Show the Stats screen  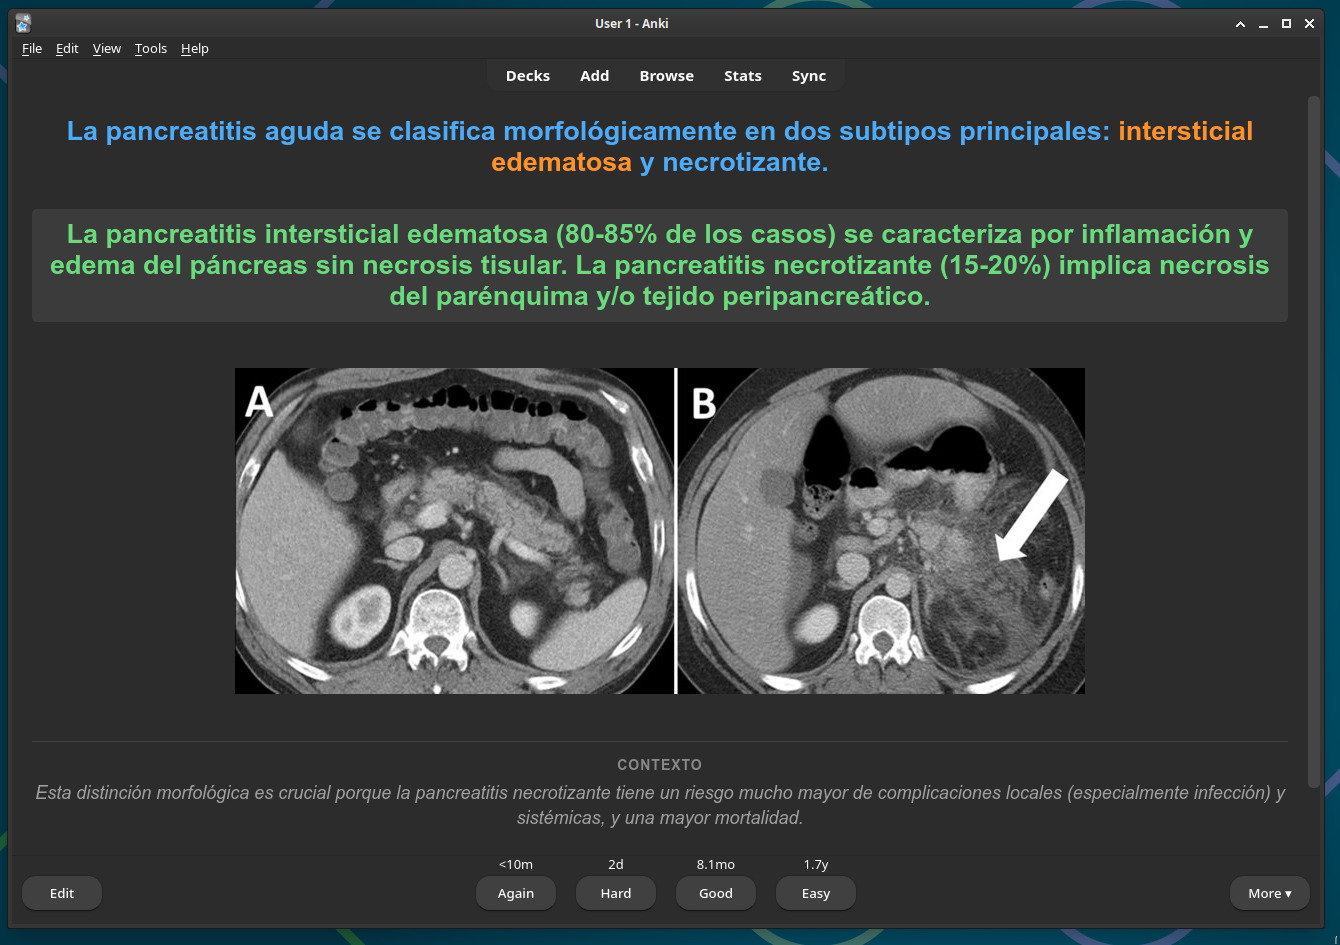click(743, 76)
